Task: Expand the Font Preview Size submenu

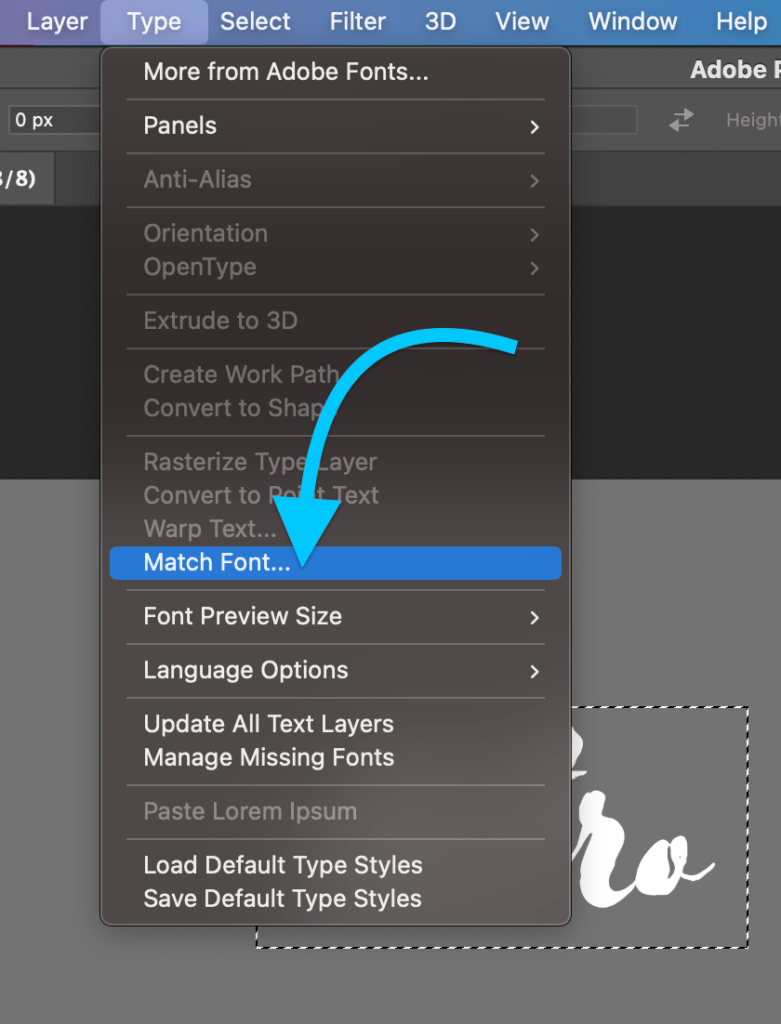Action: 240,617
